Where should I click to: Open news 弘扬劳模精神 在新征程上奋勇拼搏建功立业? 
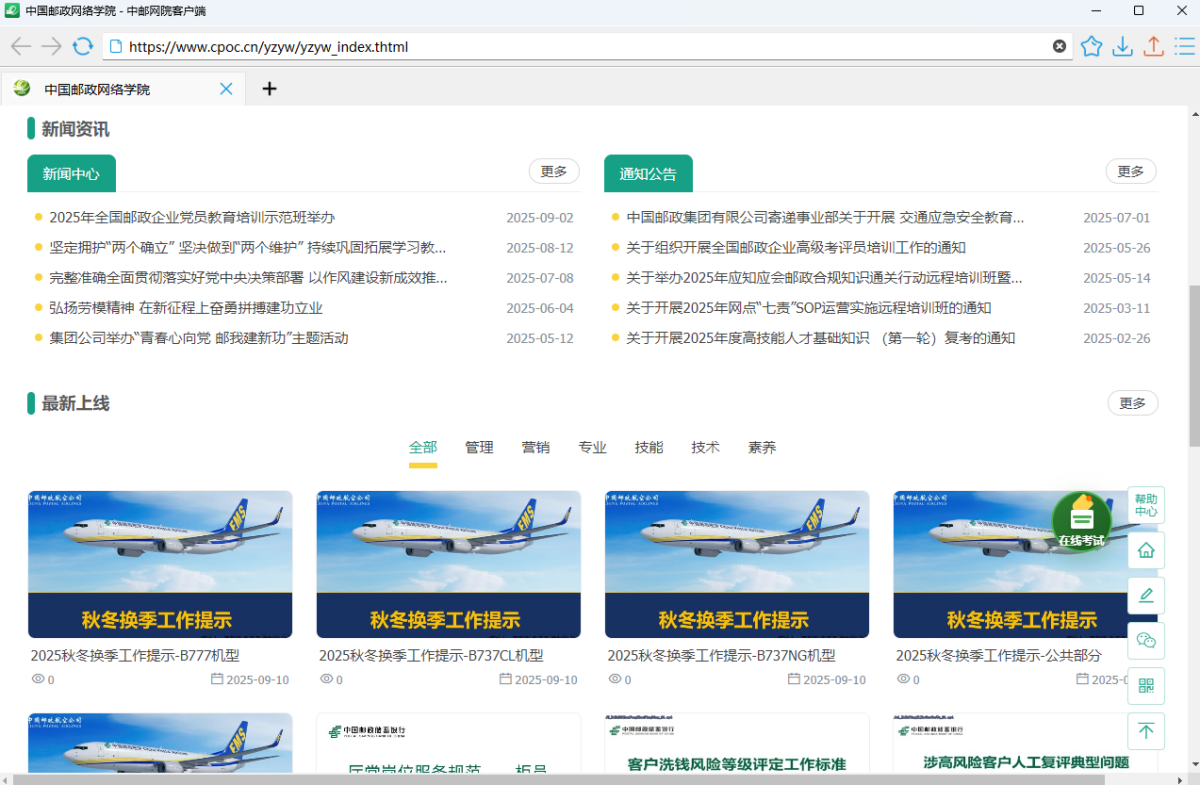186,308
